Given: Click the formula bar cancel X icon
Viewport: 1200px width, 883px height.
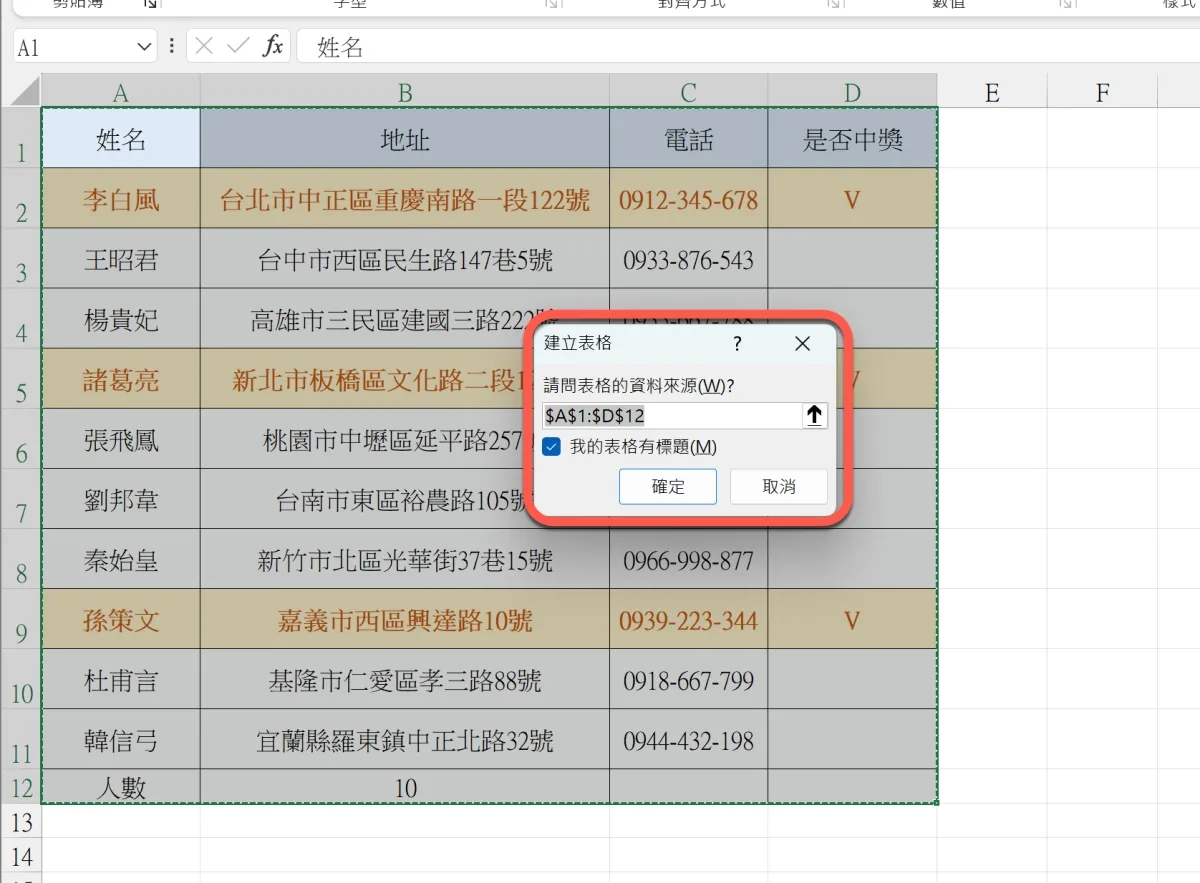Looking at the screenshot, I should (x=204, y=46).
